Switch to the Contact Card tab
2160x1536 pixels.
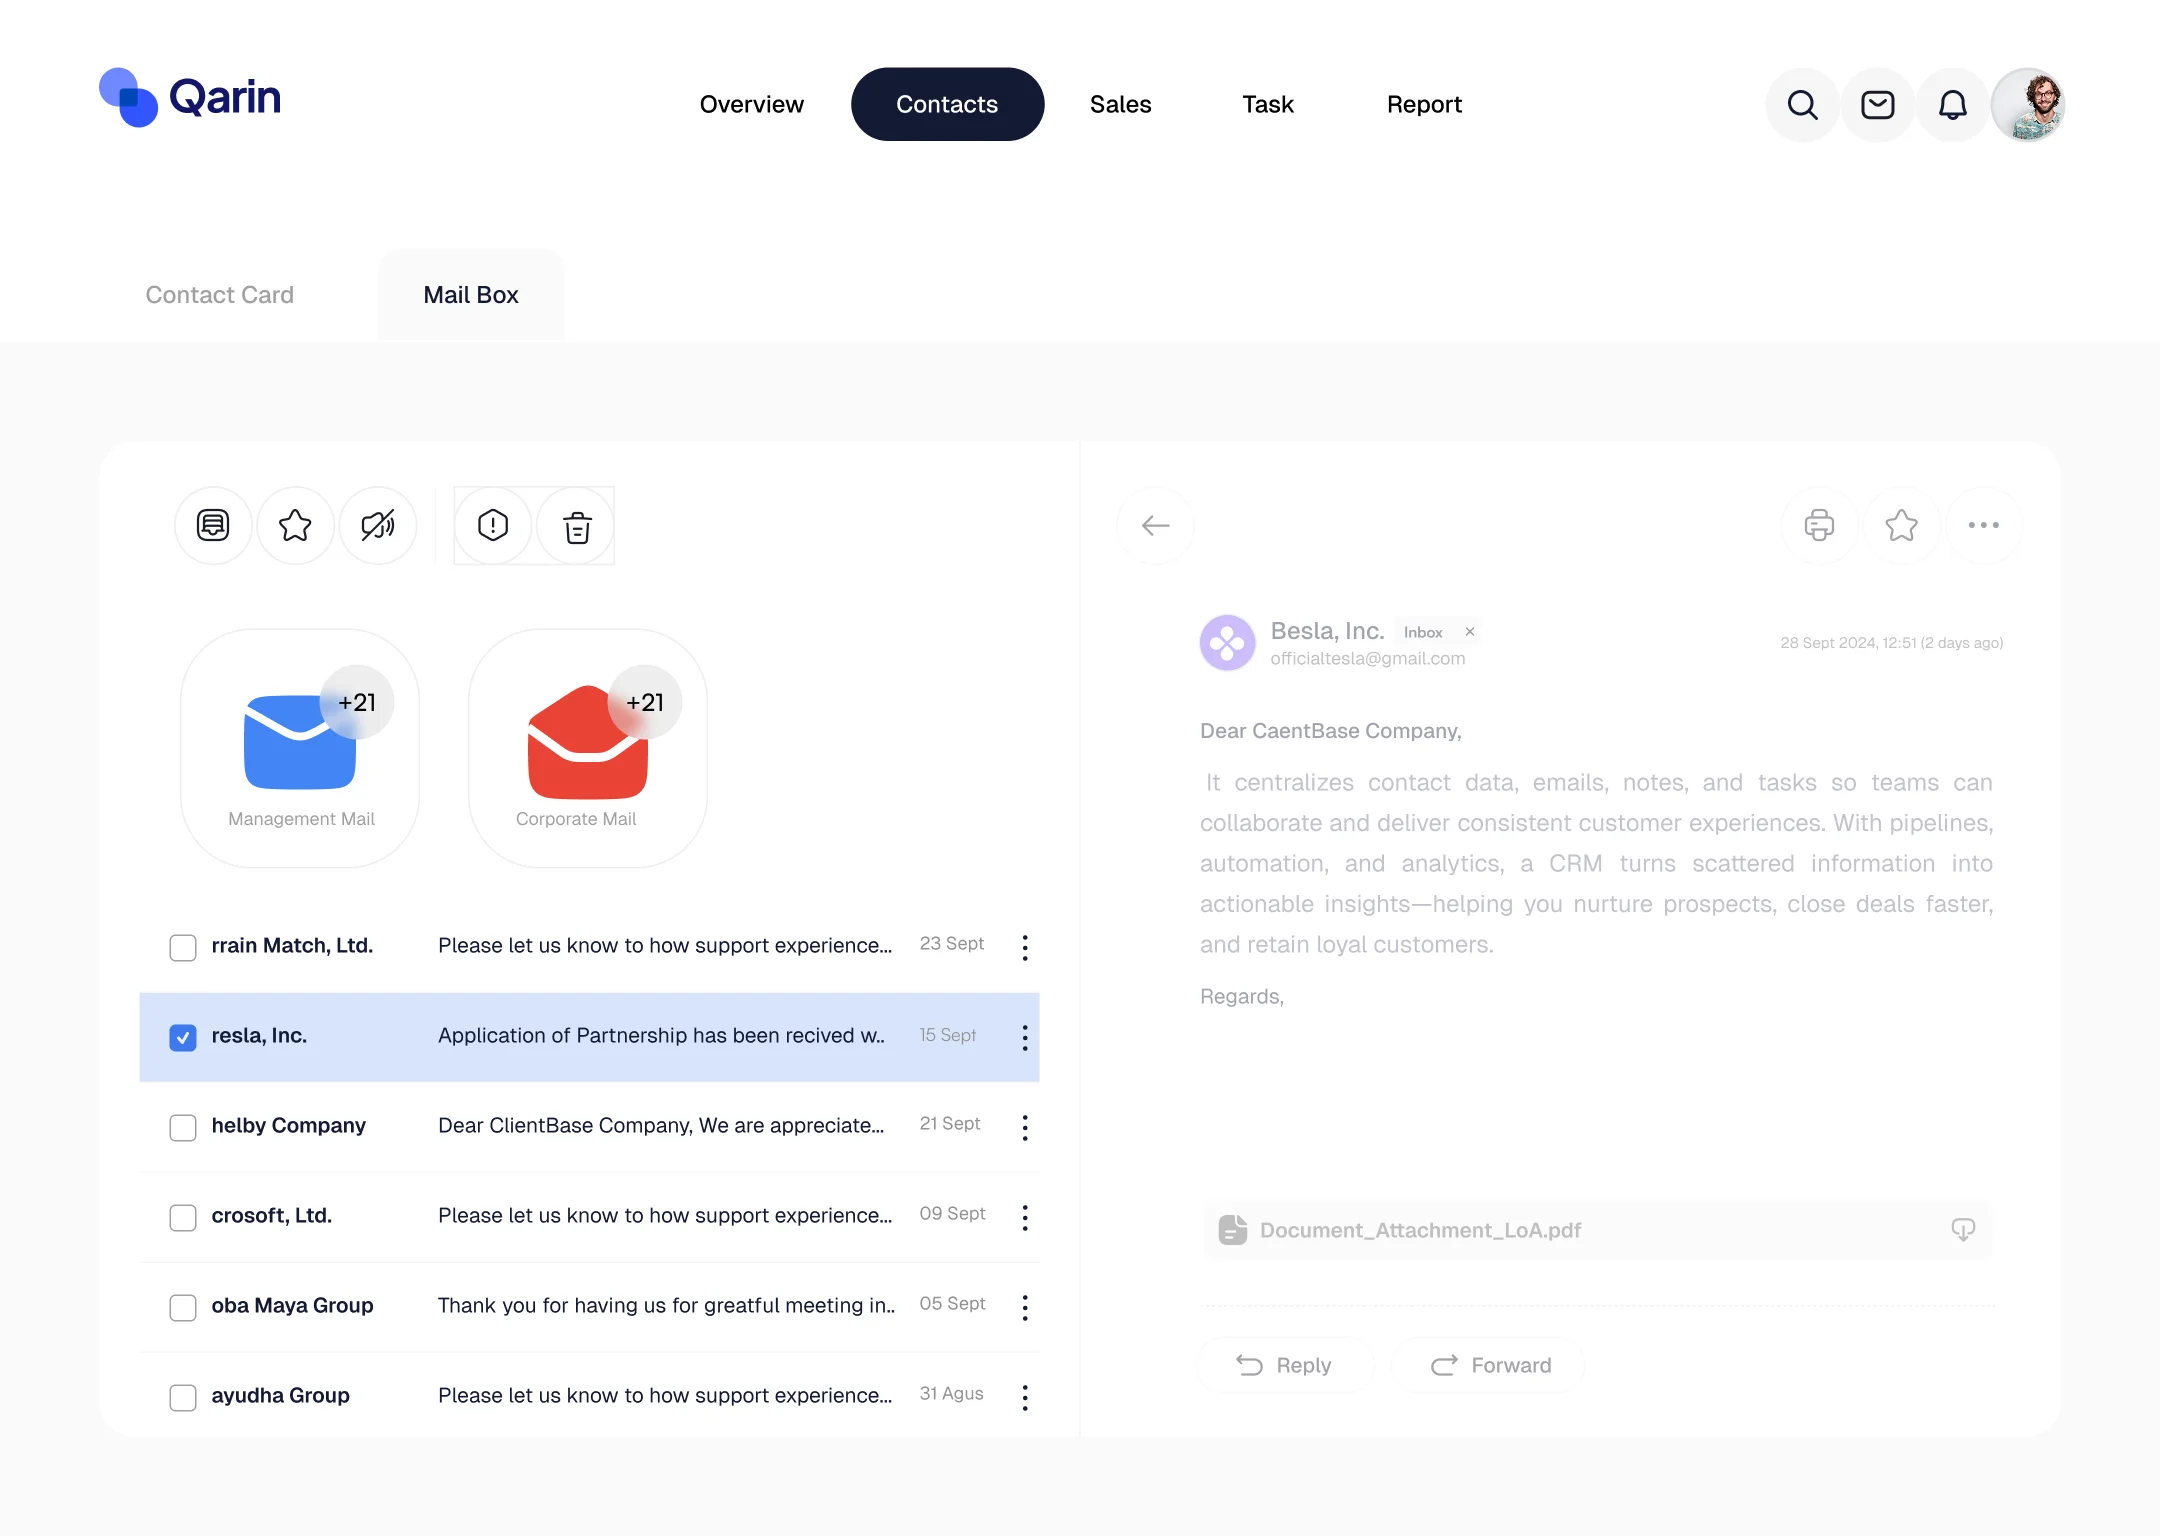tap(220, 295)
